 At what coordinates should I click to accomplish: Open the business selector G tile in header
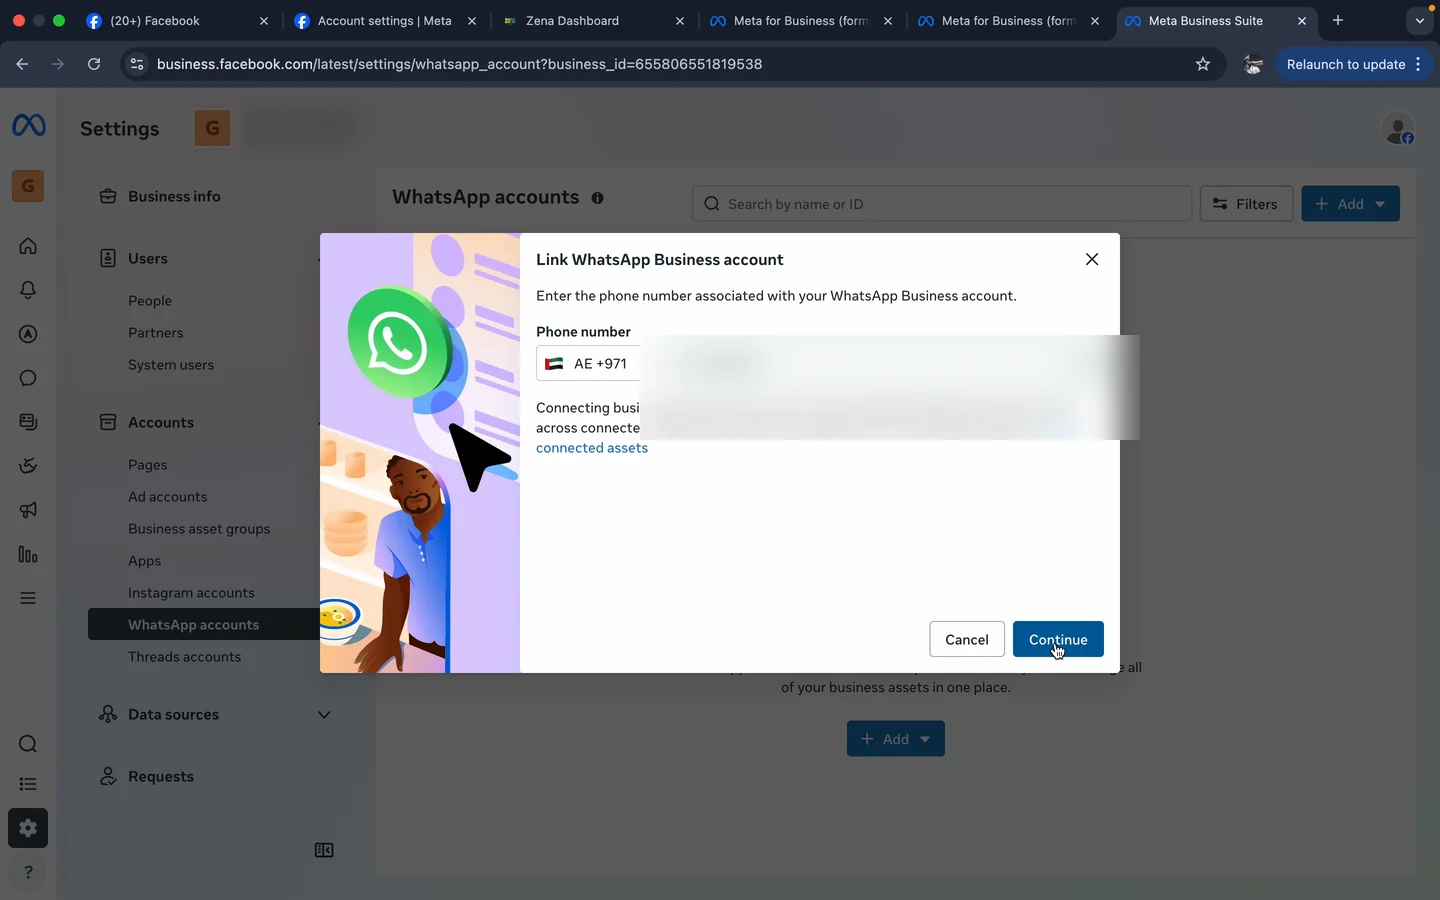click(x=212, y=128)
